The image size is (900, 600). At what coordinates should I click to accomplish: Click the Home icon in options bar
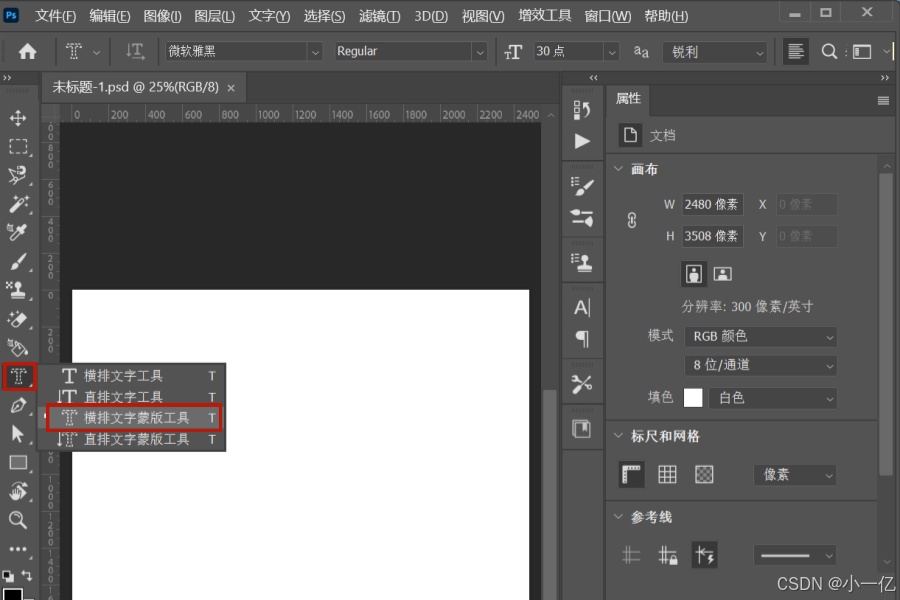(27, 52)
